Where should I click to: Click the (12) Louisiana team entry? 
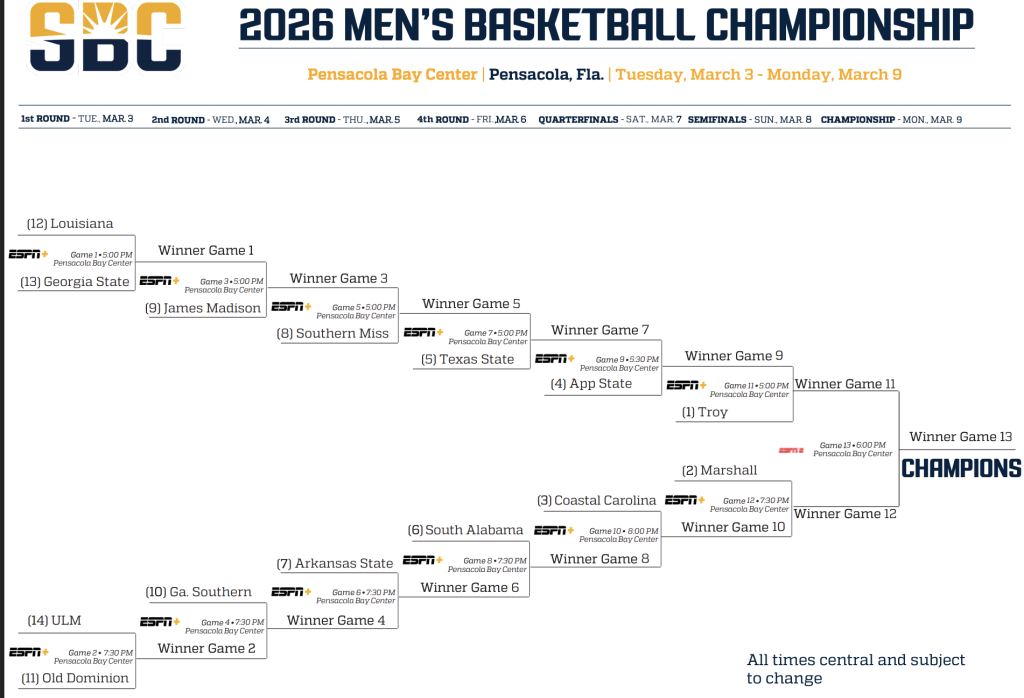[70, 224]
